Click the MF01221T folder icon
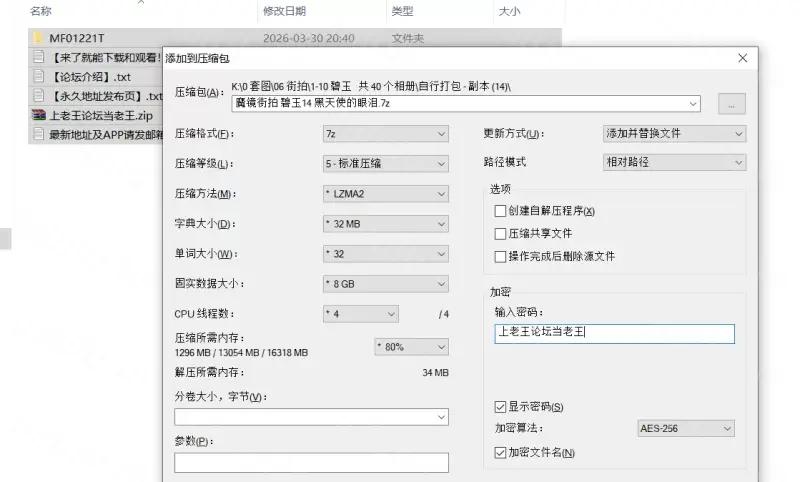 [38, 39]
